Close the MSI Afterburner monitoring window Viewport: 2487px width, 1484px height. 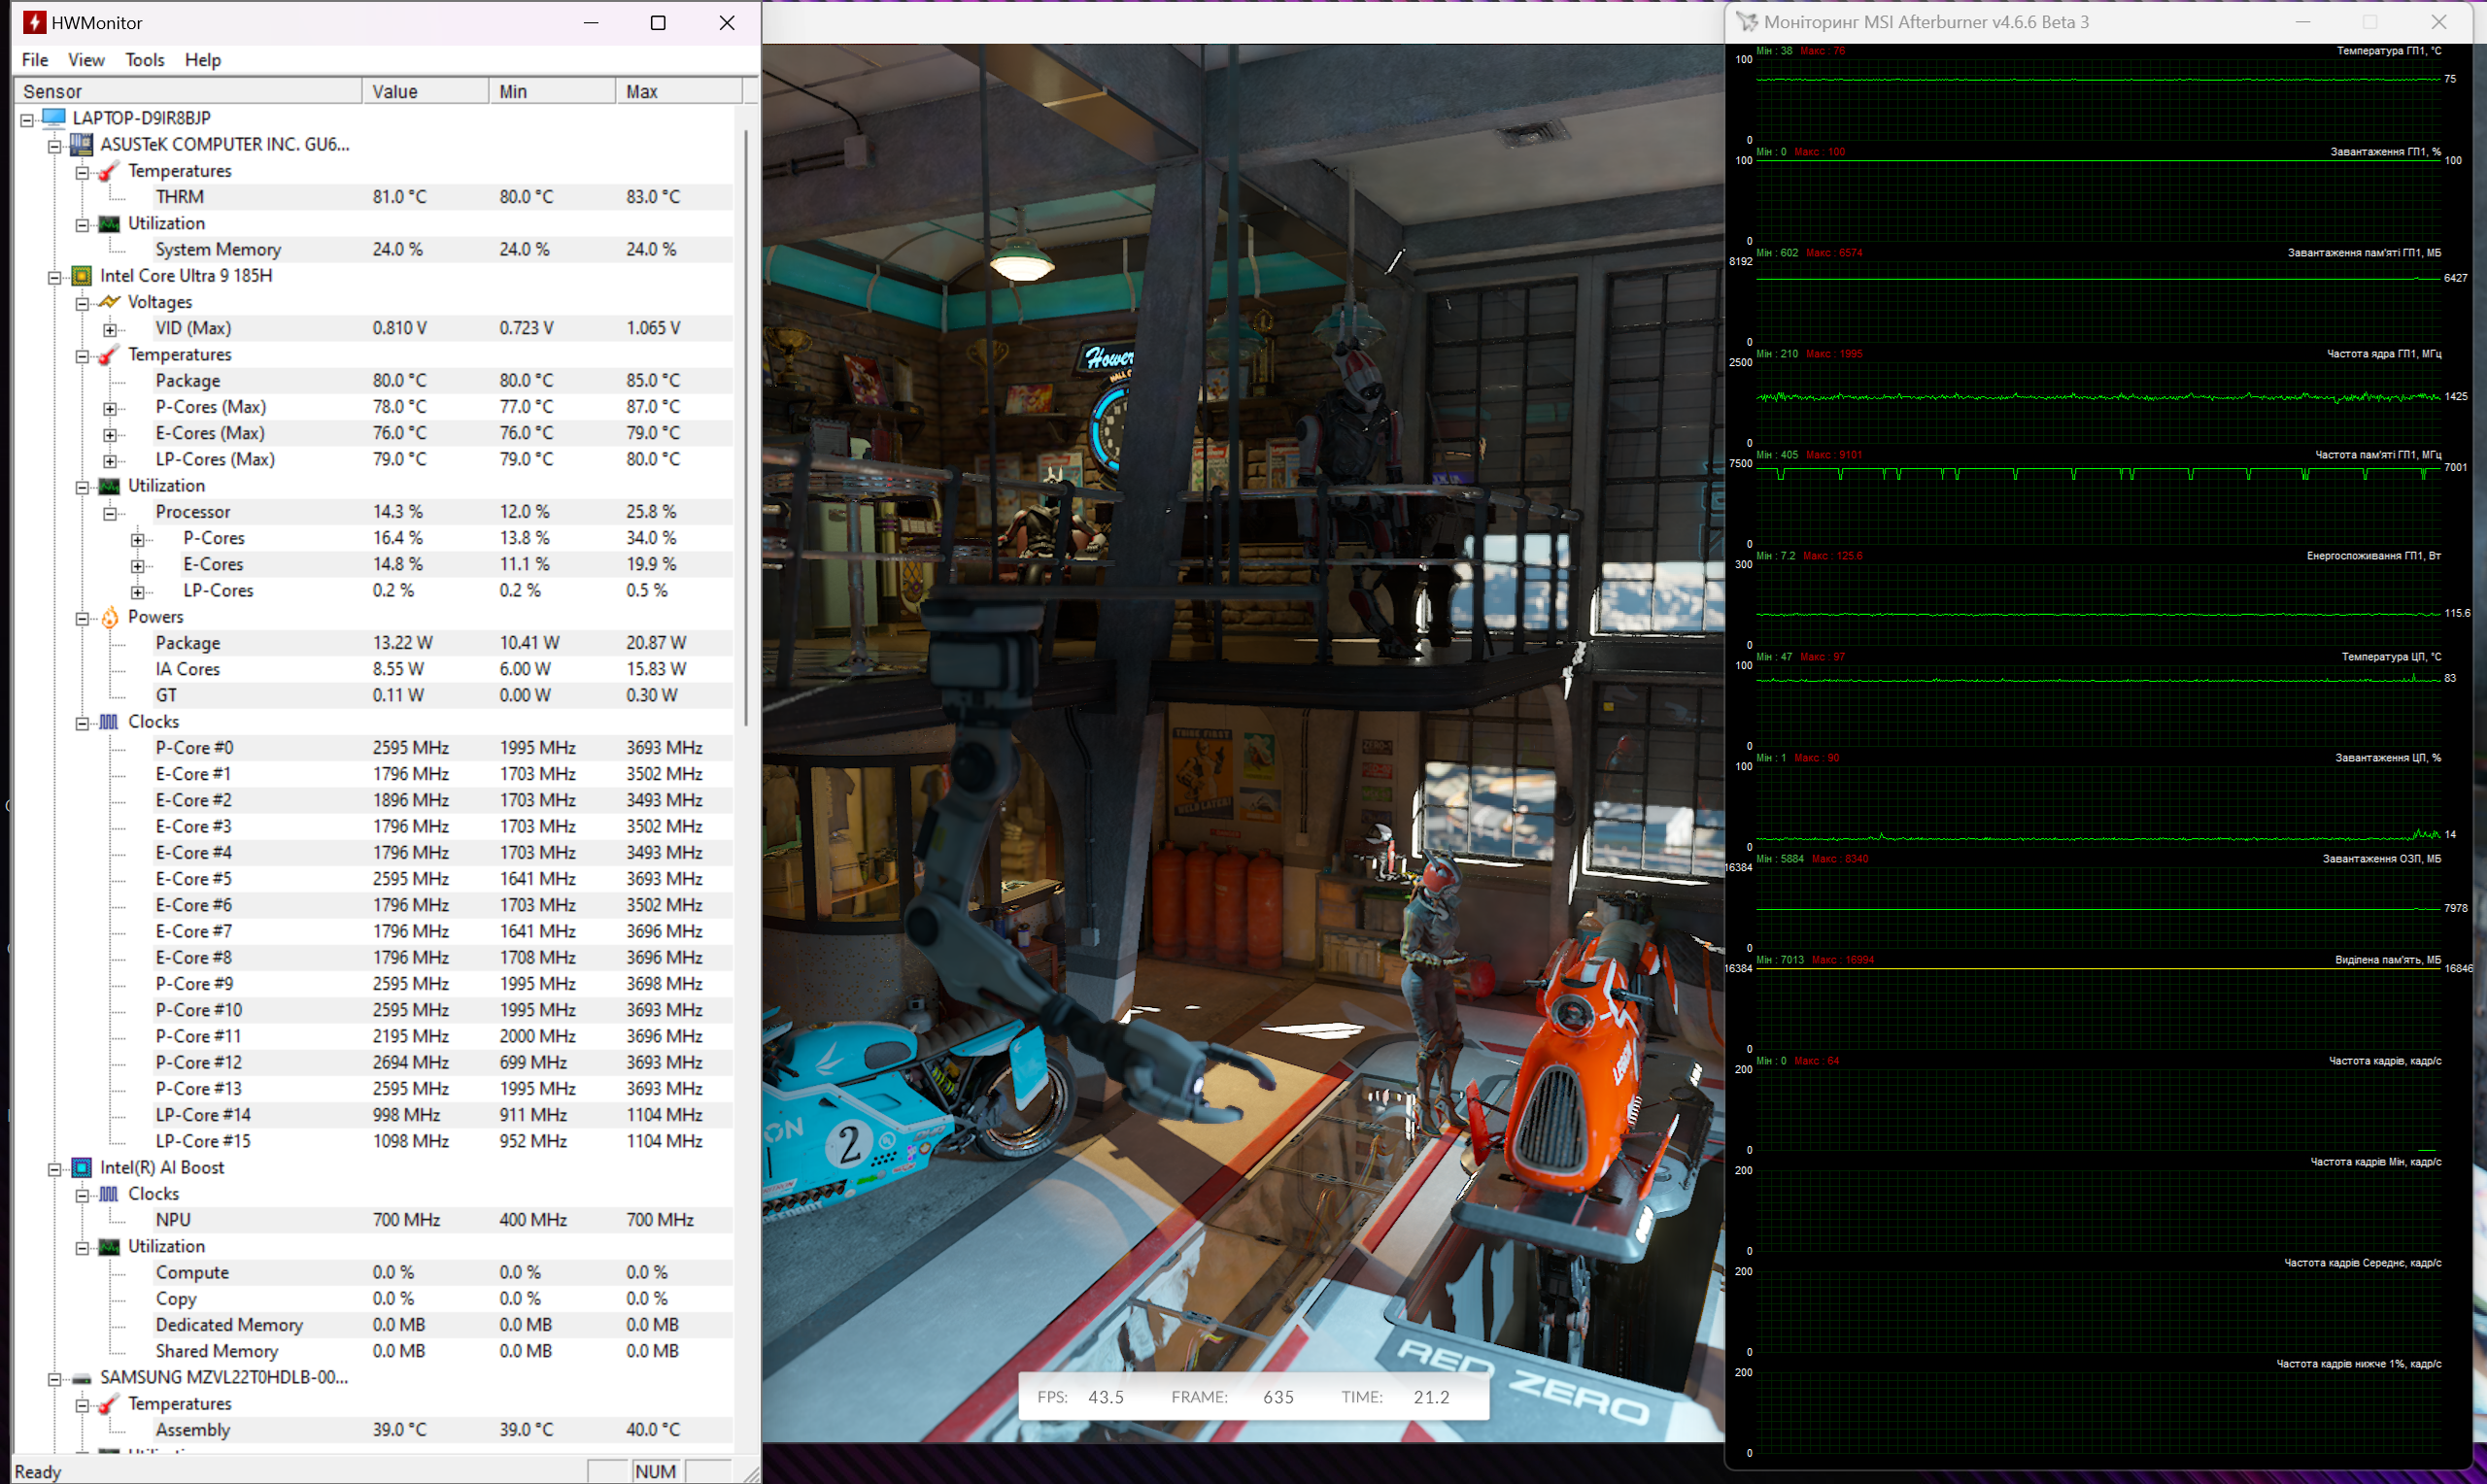pyautogui.click(x=2439, y=22)
